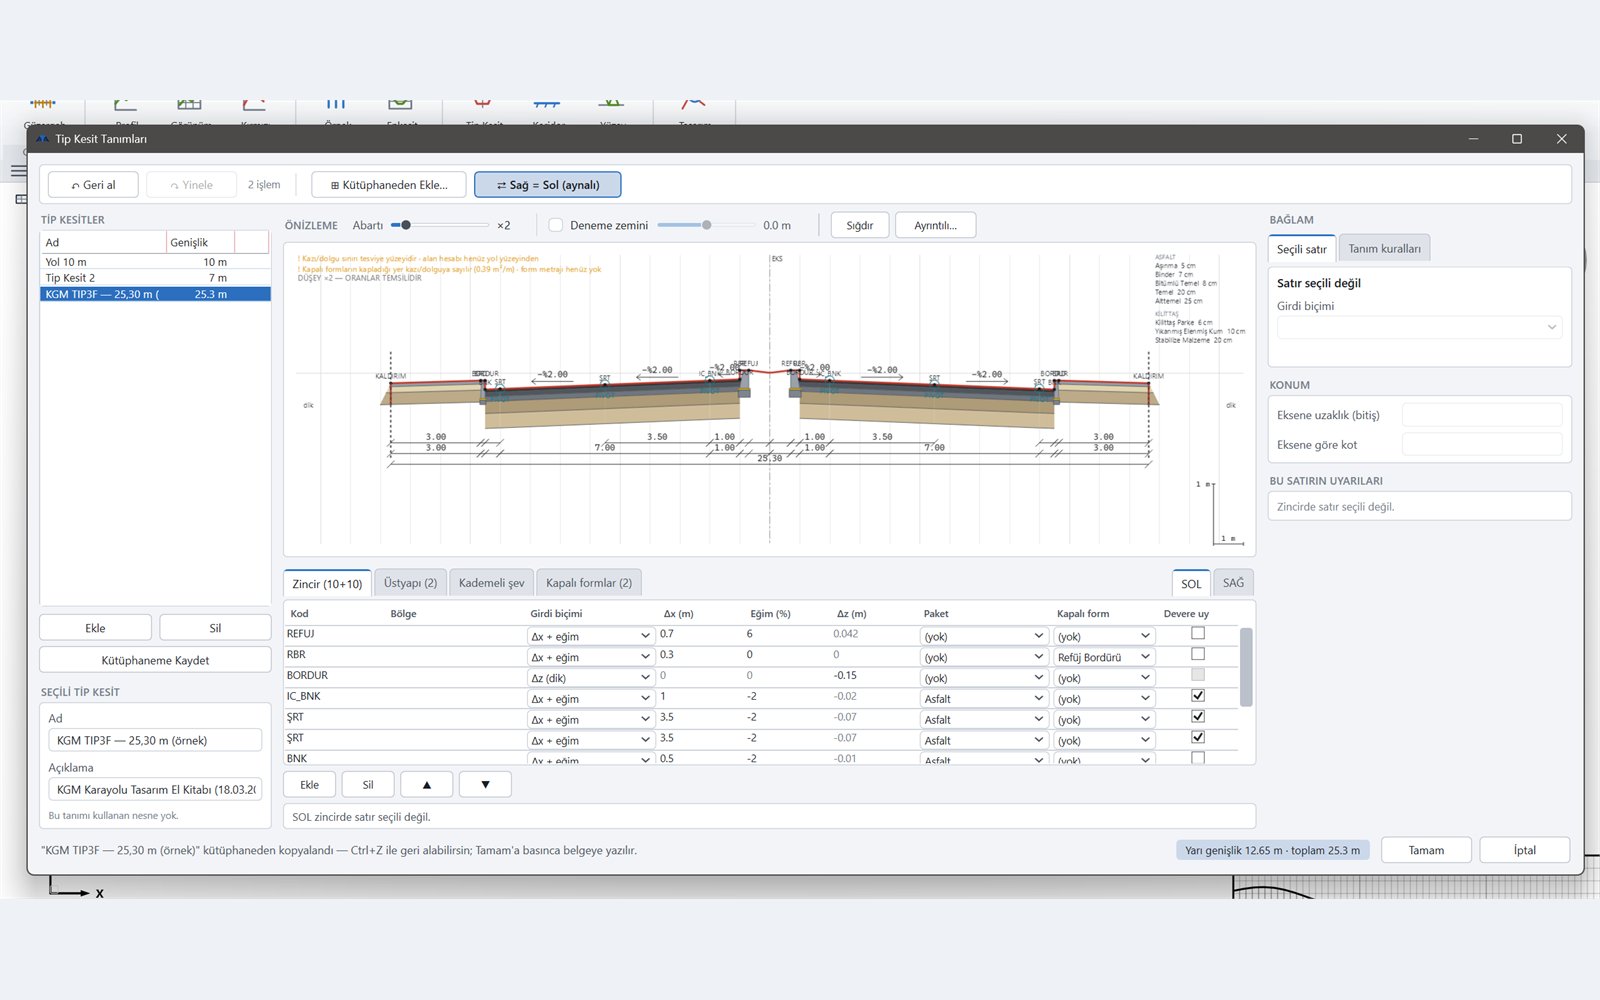1600x1000 pixels.
Task: Click the Tip Kesit Tanımları title bar app icon
Action: [x=42, y=139]
